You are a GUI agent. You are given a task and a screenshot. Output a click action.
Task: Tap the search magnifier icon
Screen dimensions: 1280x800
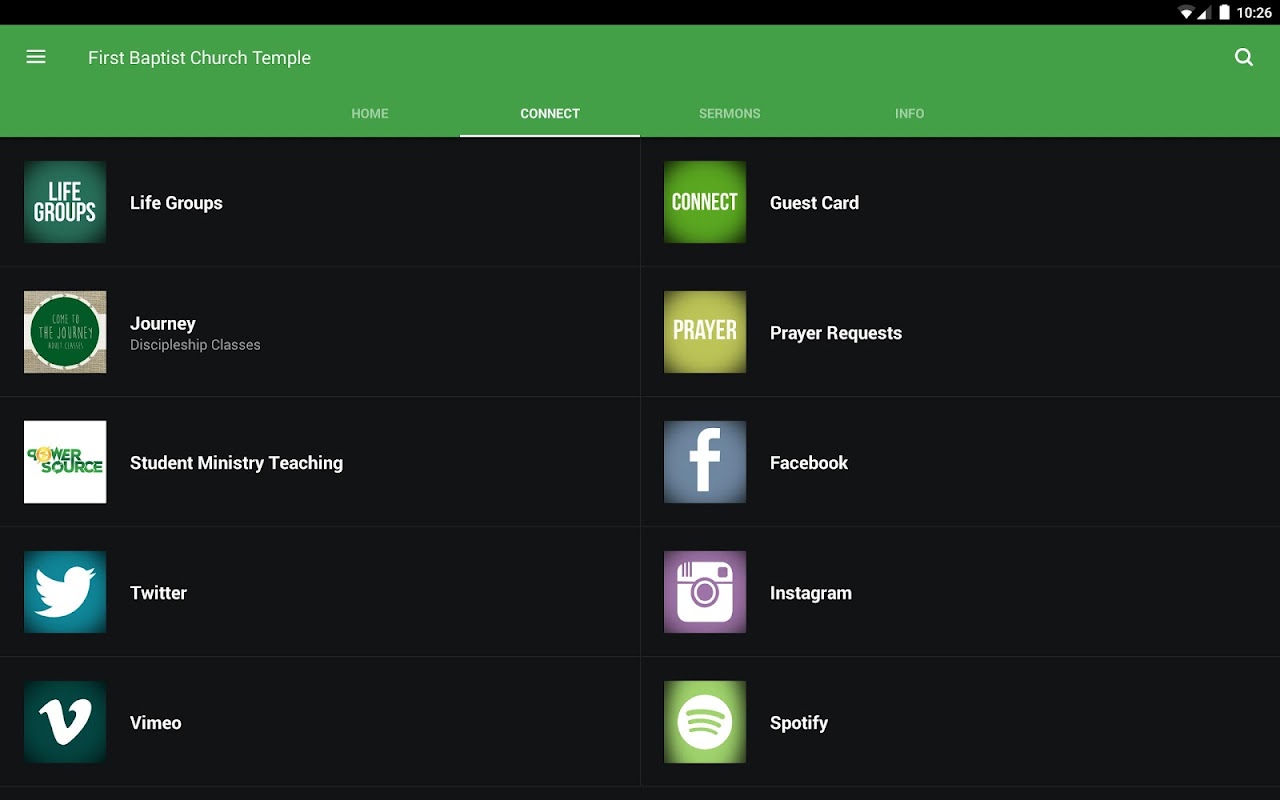(1244, 57)
